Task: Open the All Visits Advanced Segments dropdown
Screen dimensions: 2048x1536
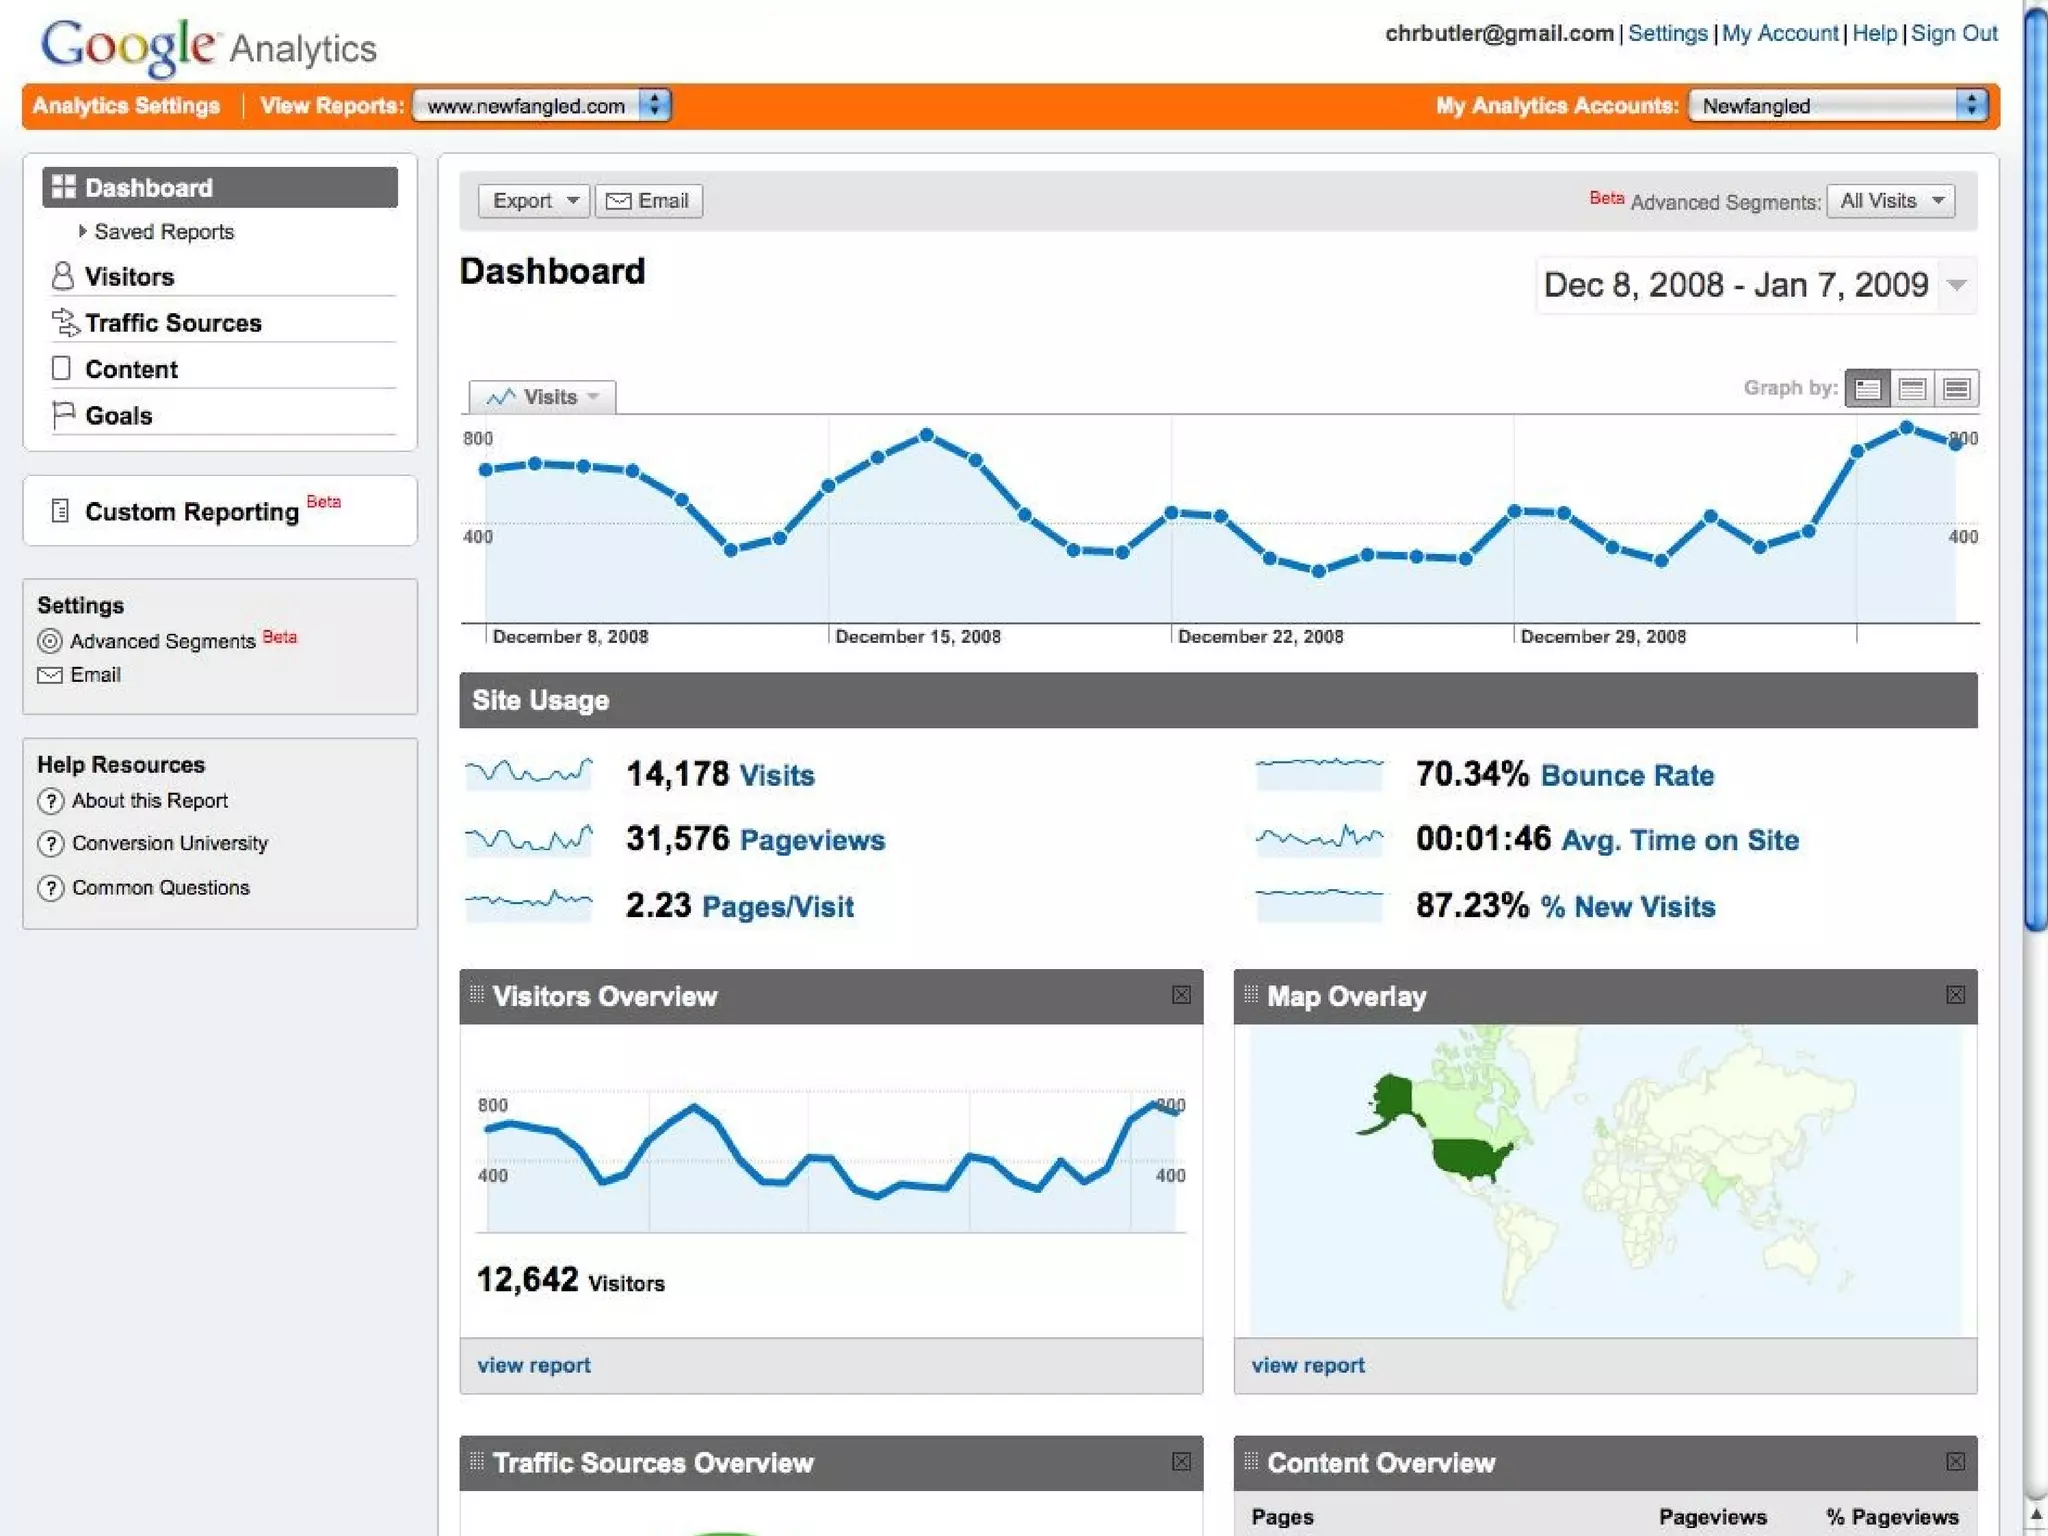Action: pyautogui.click(x=1890, y=201)
